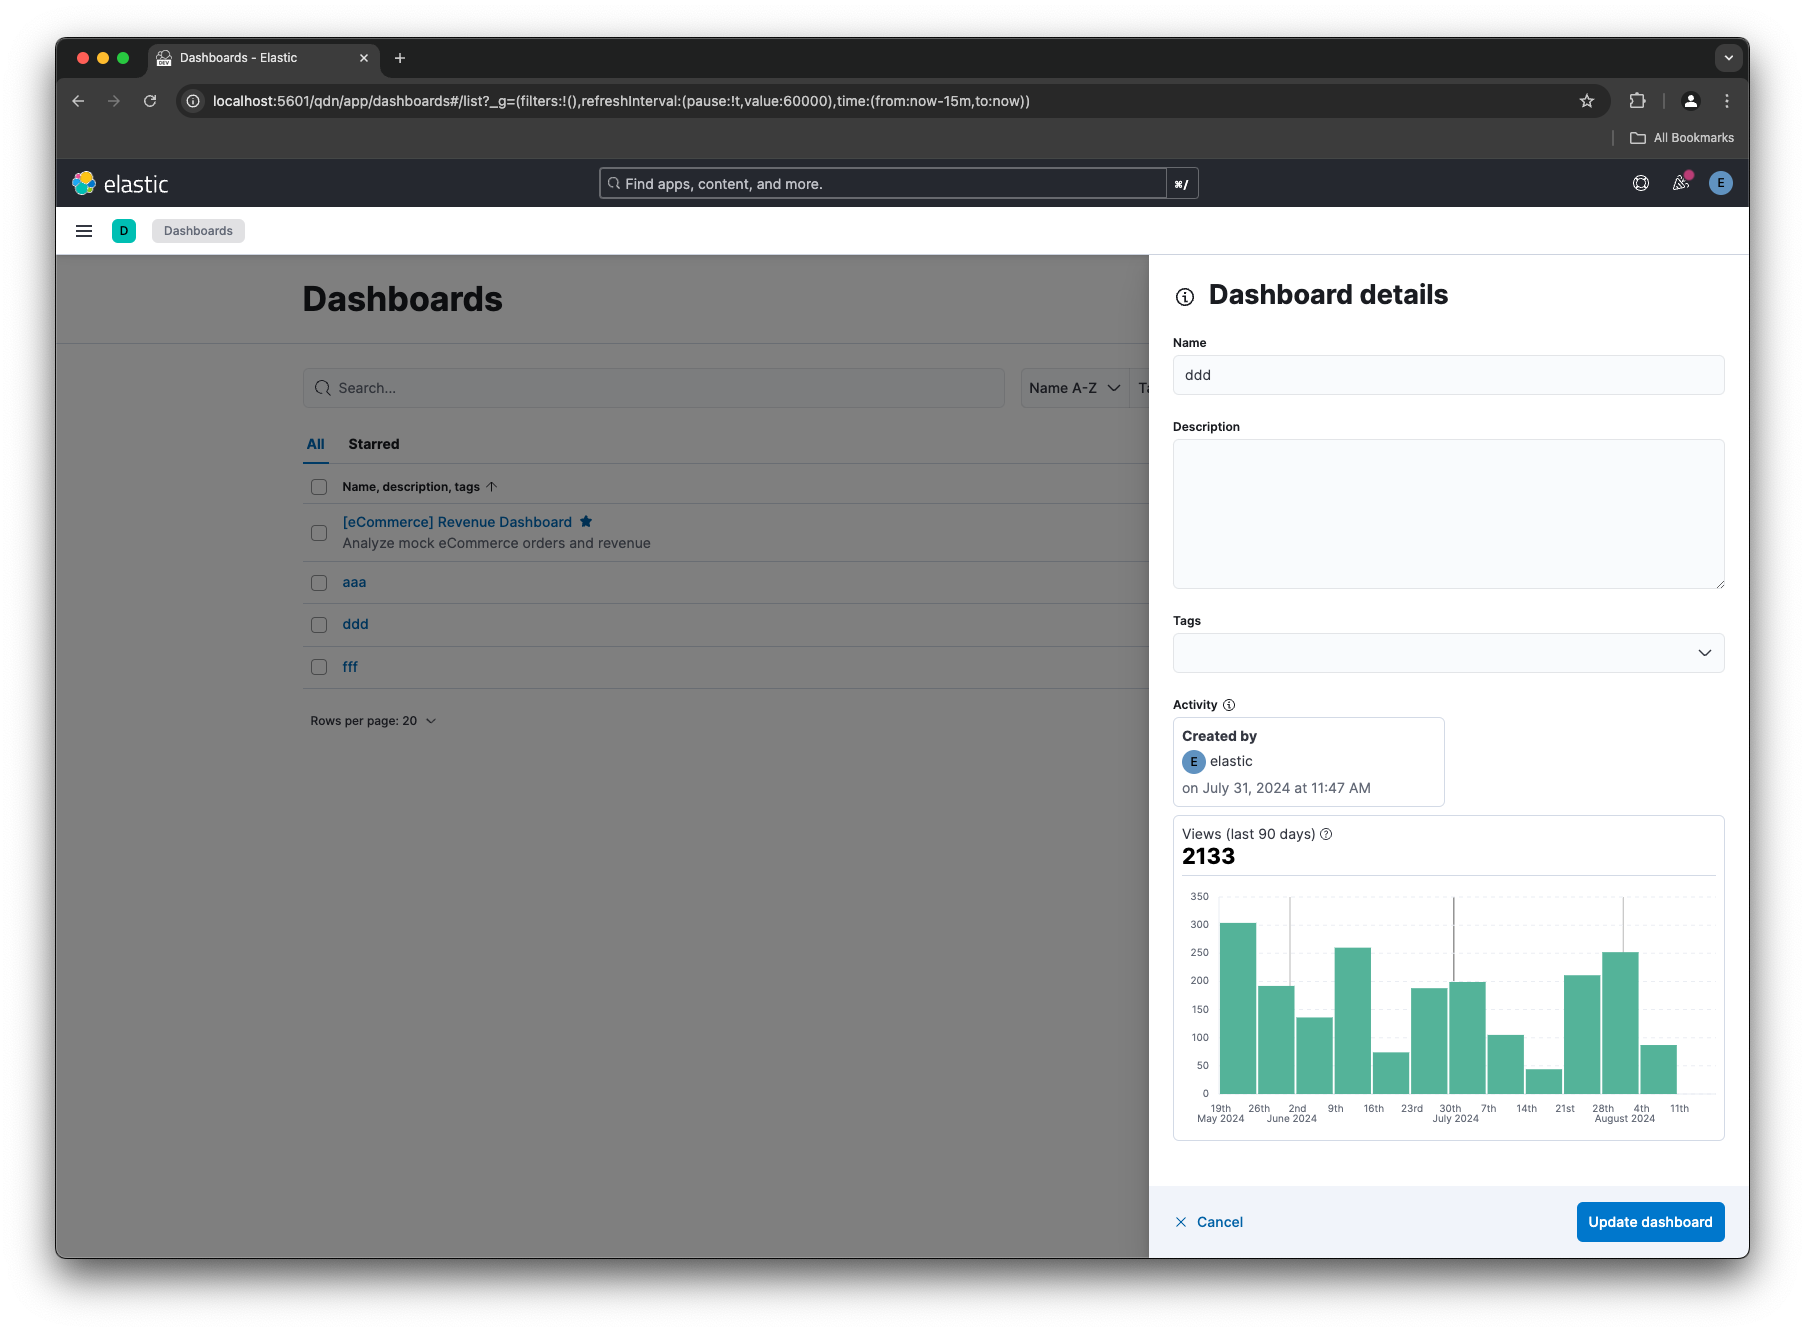Click the Dashboard details info icon
1805x1332 pixels.
point(1185,297)
